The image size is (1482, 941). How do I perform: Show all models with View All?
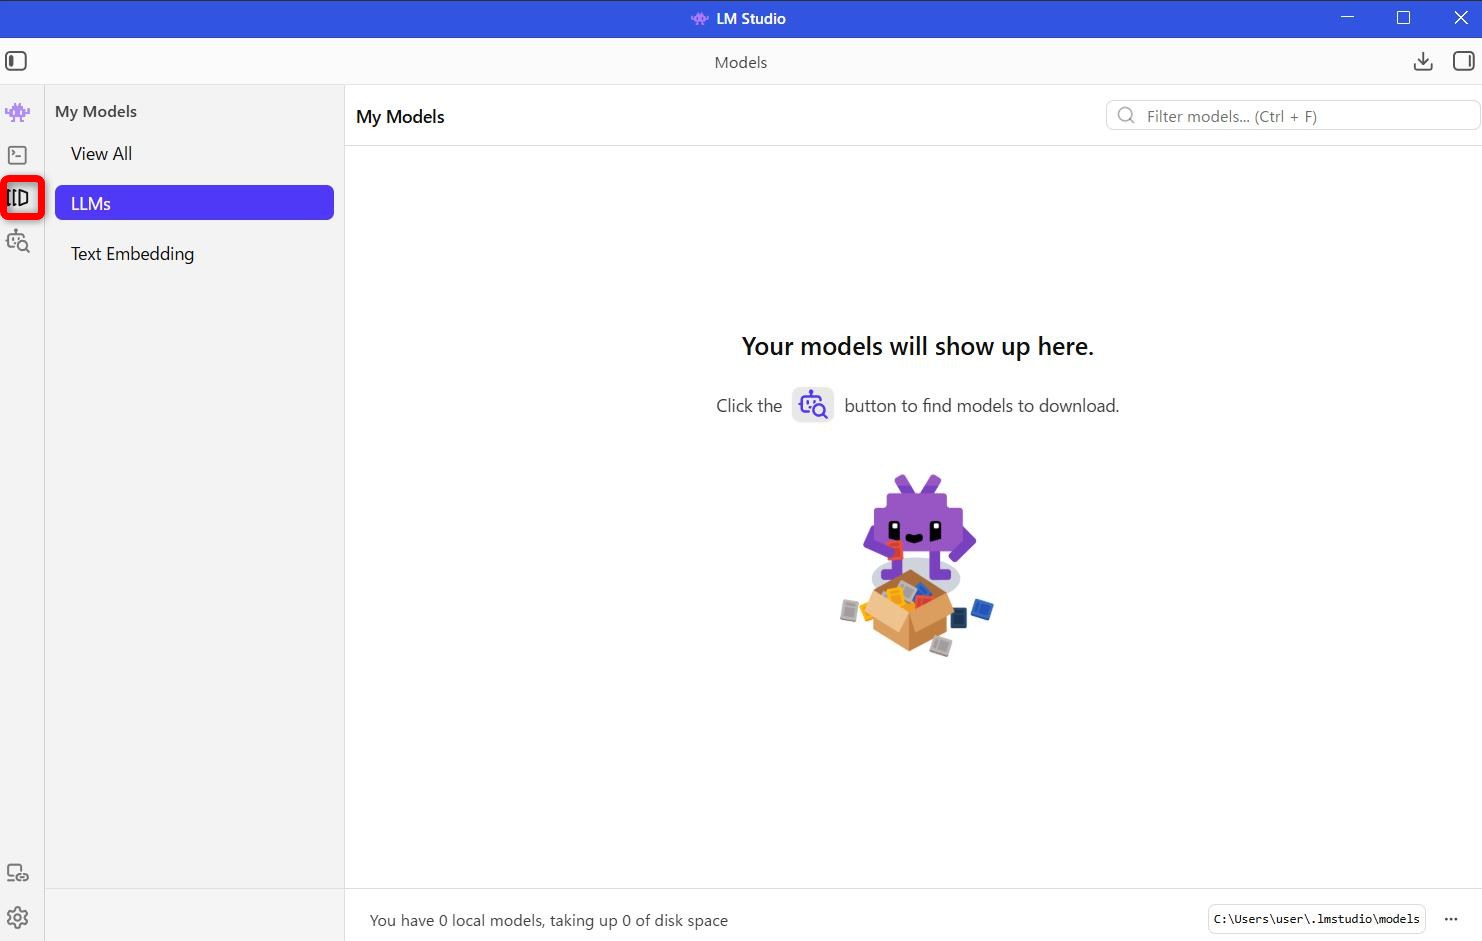(101, 154)
